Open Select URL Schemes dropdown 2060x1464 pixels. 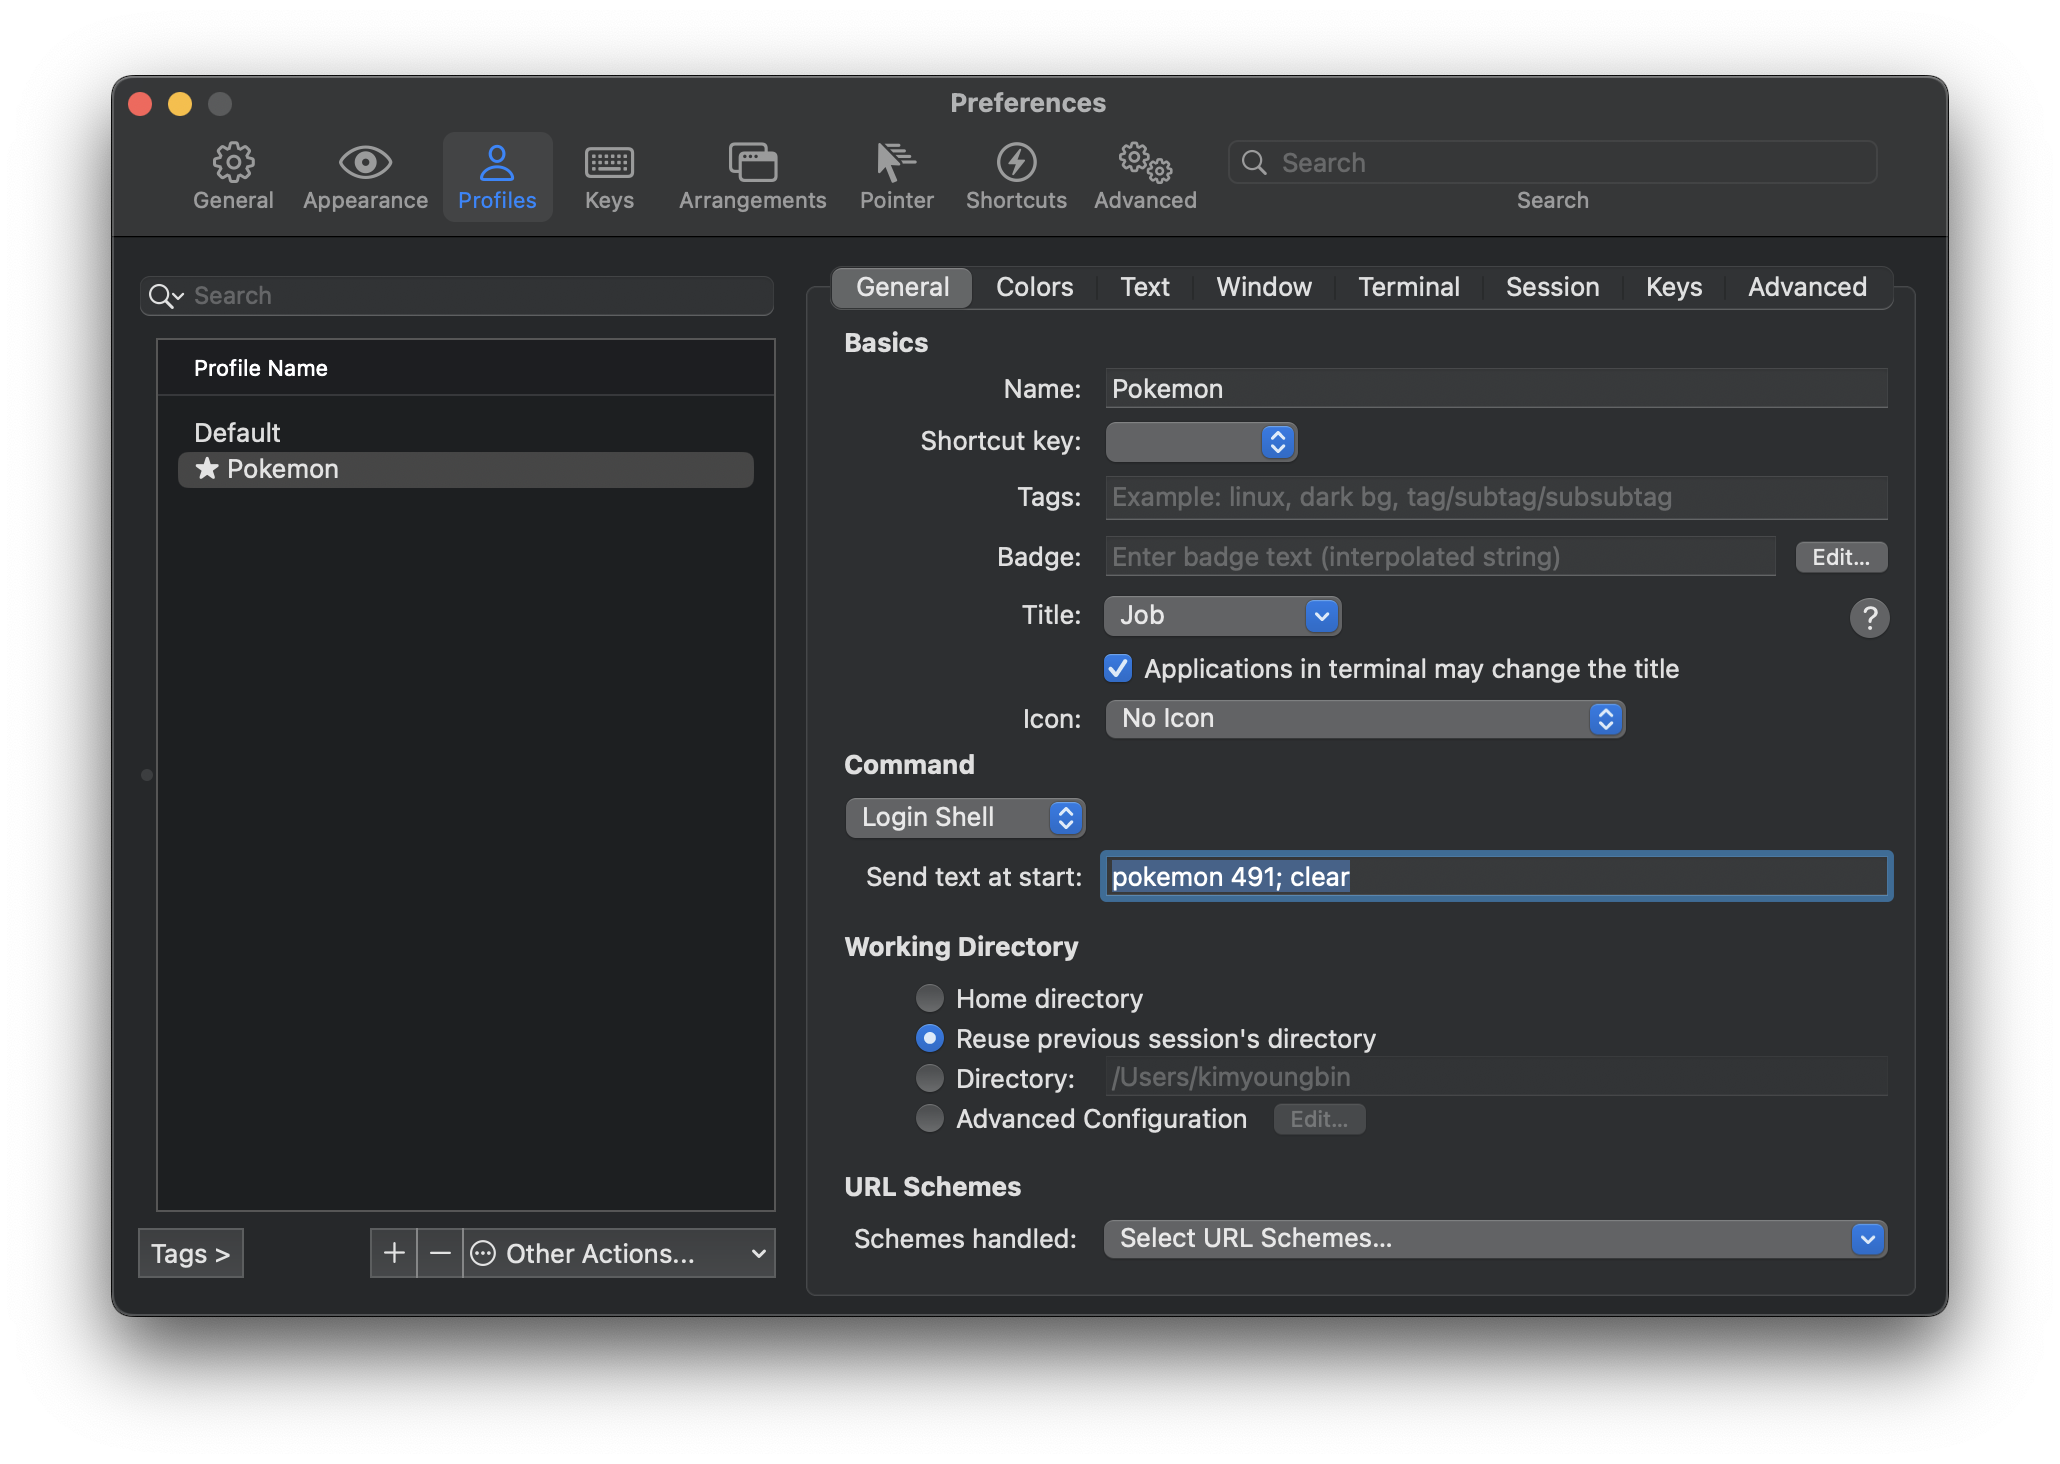click(1494, 1239)
